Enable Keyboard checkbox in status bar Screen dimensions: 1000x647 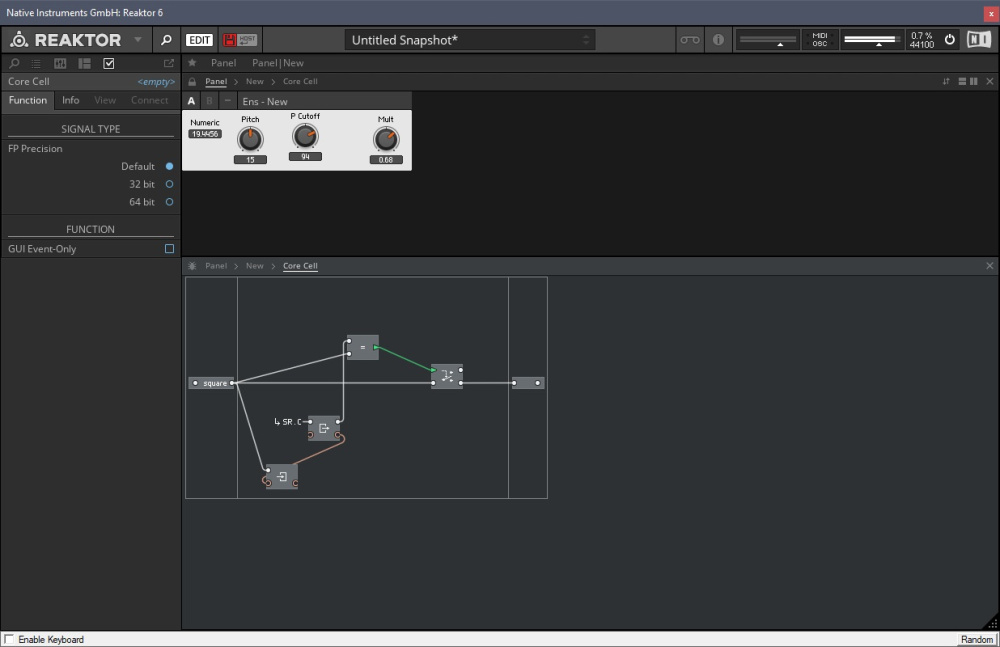click(9, 639)
